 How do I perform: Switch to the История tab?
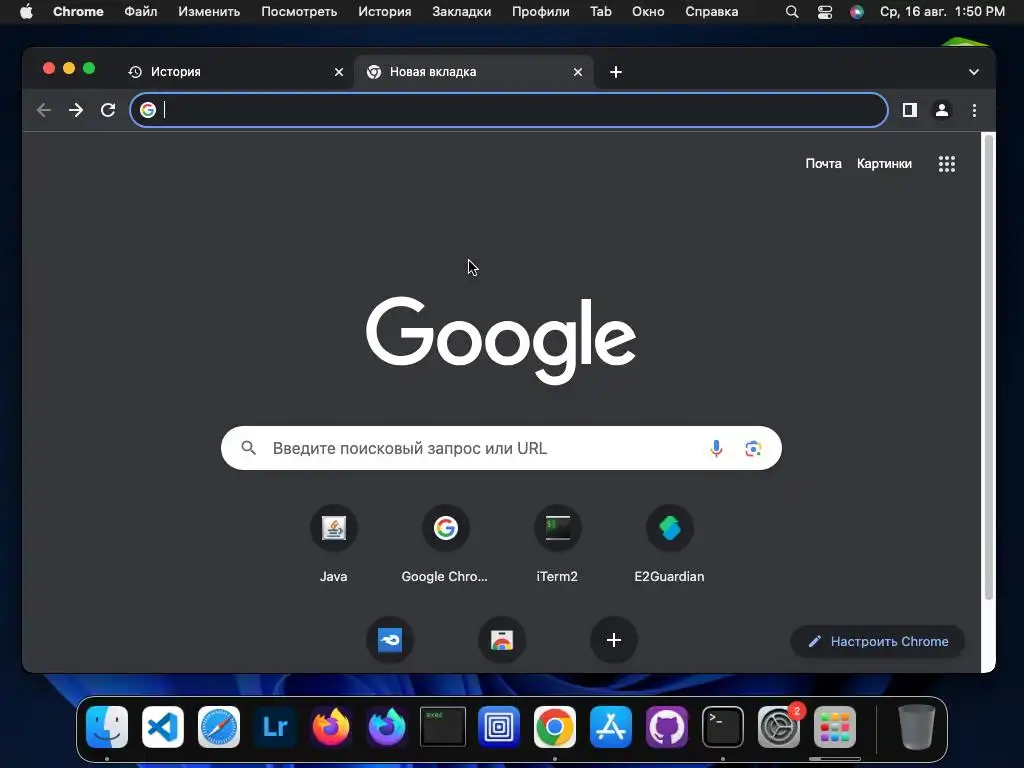[x=235, y=72]
